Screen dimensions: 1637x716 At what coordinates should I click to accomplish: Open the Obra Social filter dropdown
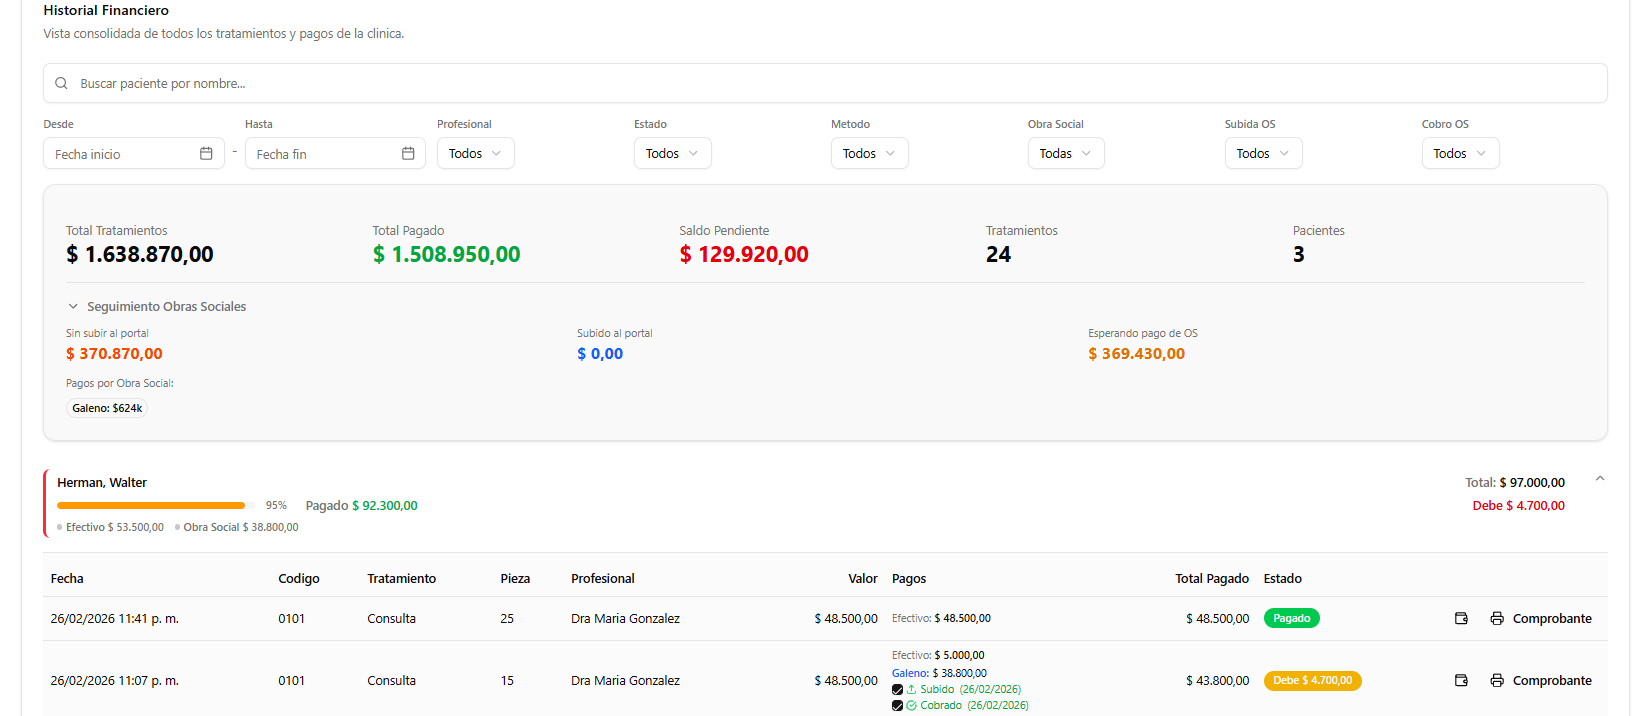coord(1065,153)
